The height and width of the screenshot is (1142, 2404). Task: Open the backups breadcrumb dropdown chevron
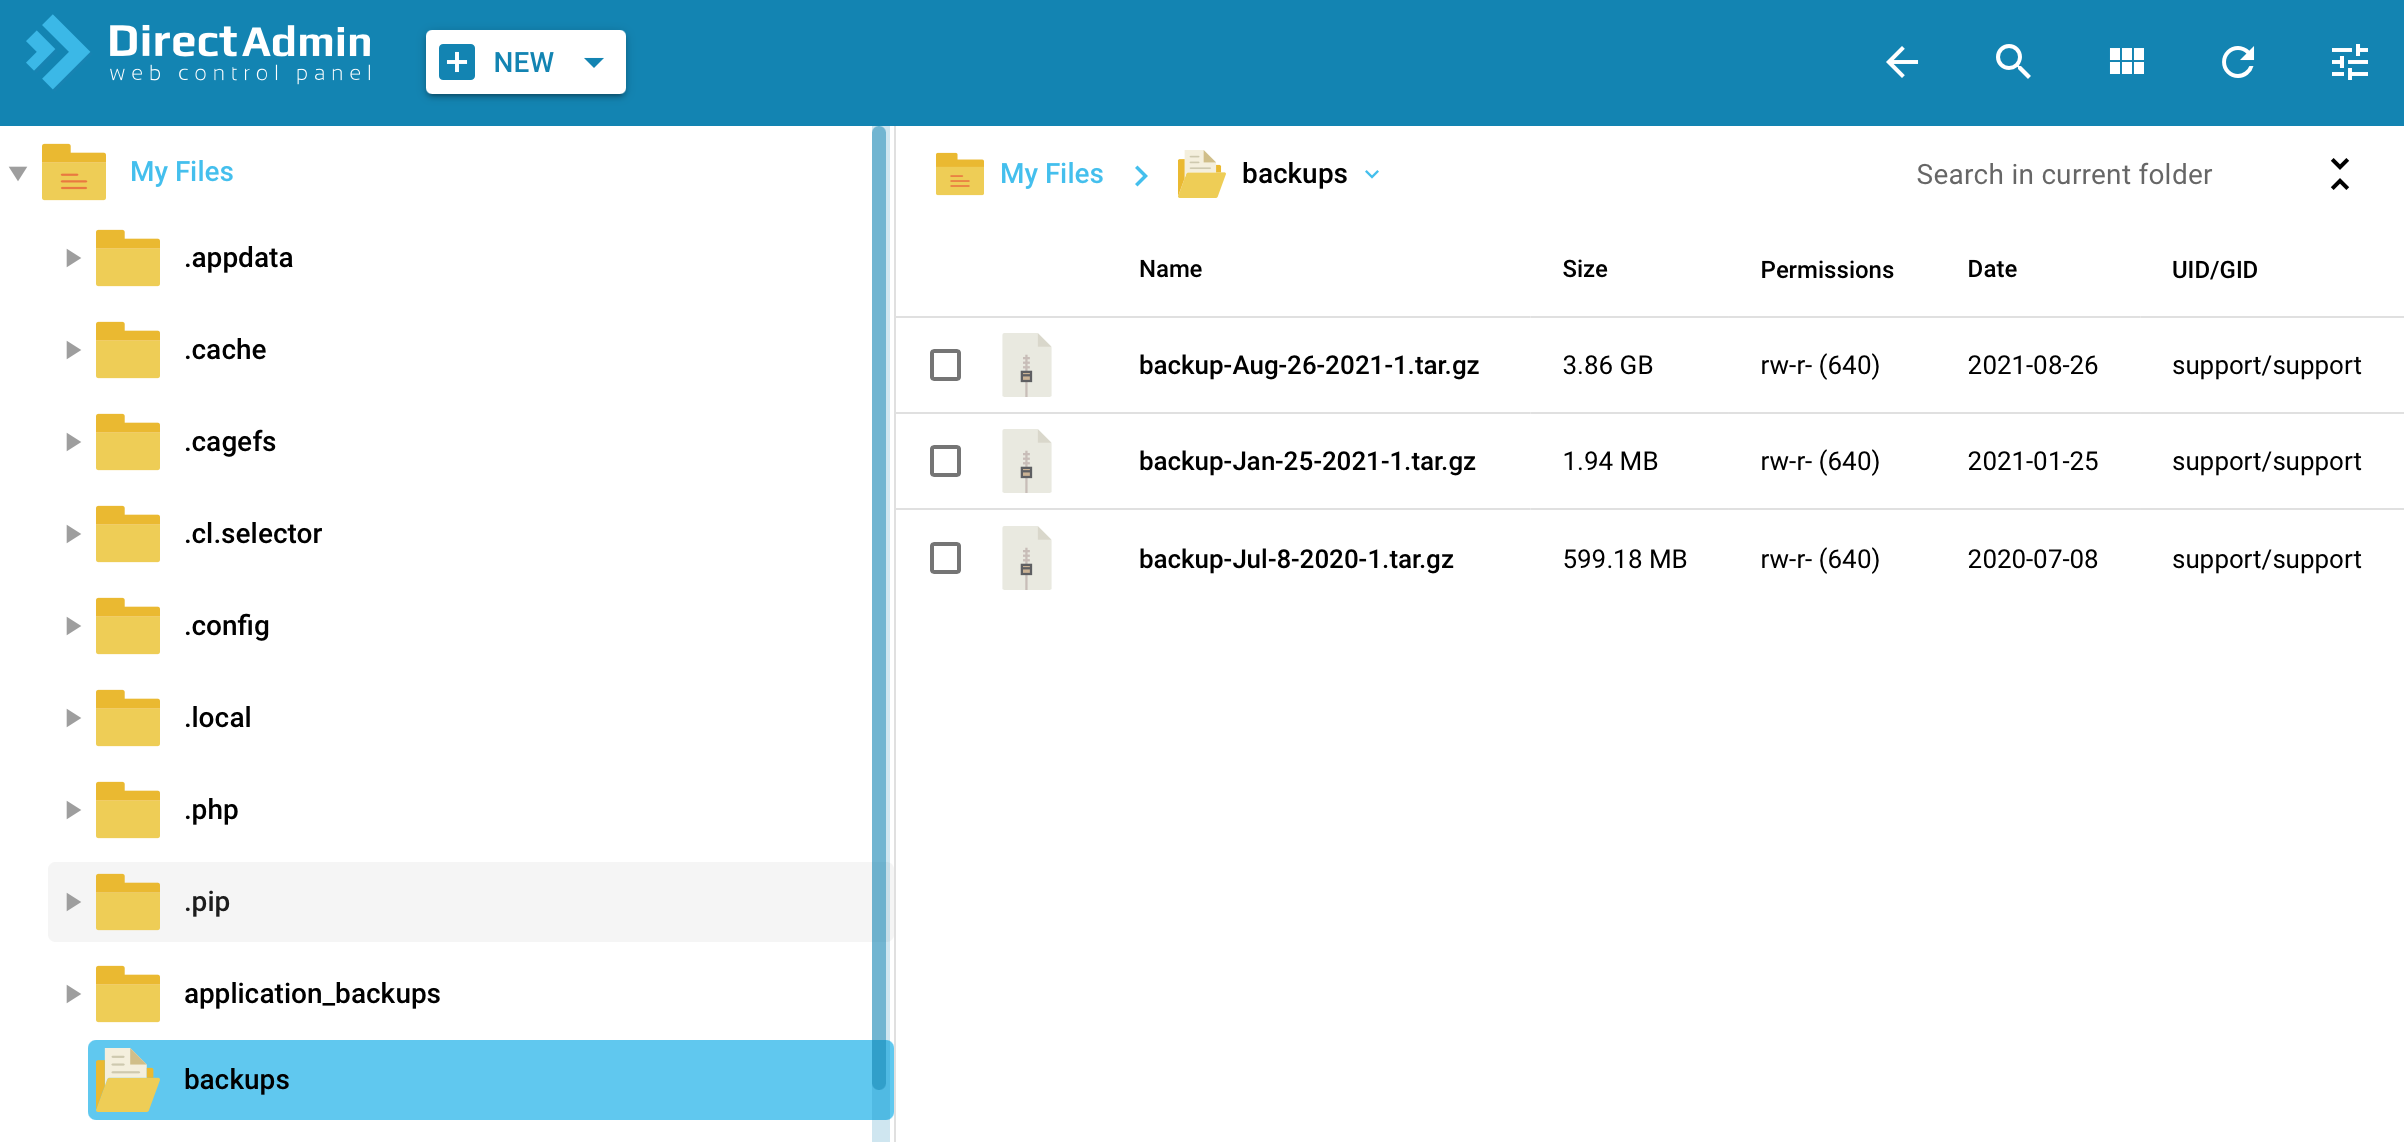click(x=1372, y=174)
